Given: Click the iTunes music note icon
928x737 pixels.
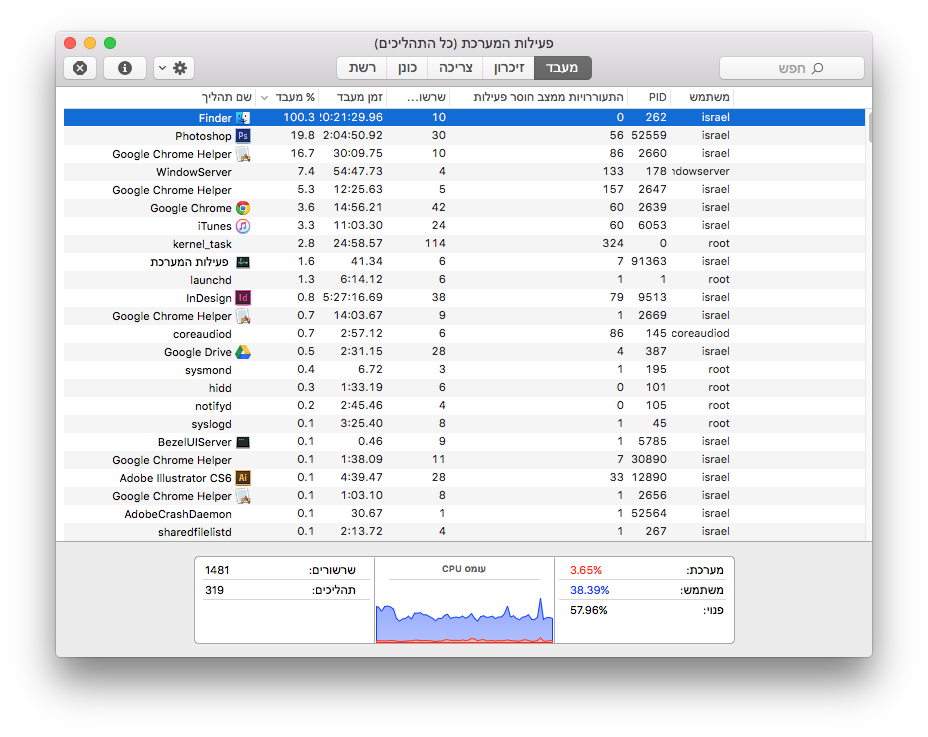Looking at the screenshot, I should pos(243,226).
